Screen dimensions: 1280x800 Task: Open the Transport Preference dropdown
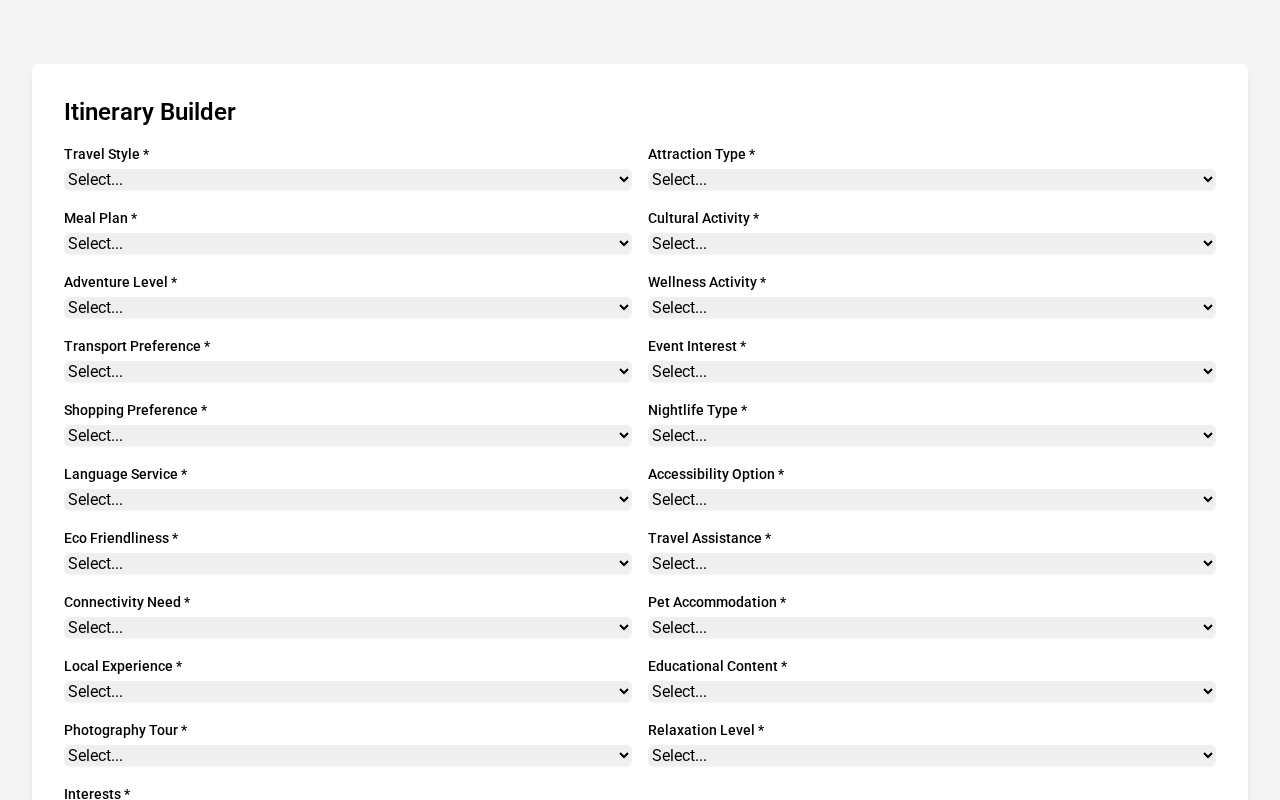point(347,372)
